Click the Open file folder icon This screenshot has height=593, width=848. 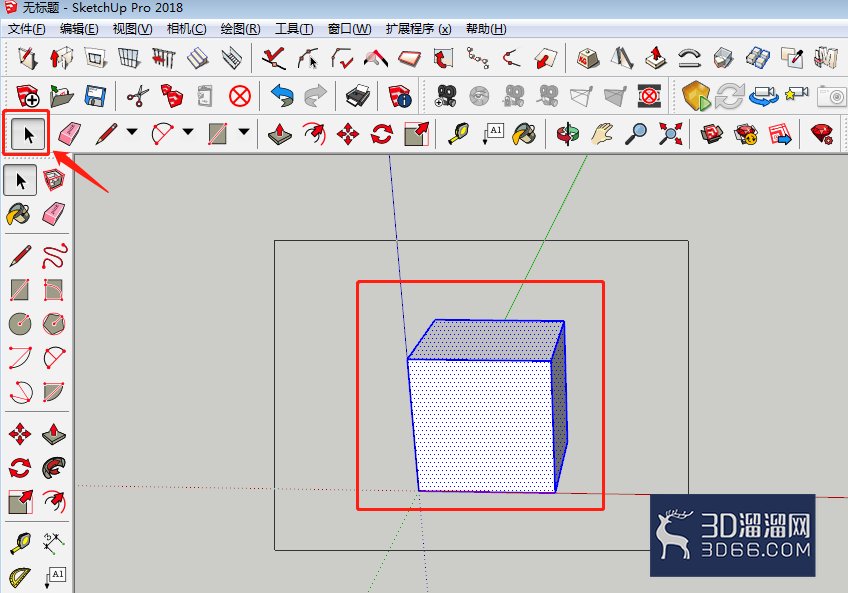coord(62,96)
